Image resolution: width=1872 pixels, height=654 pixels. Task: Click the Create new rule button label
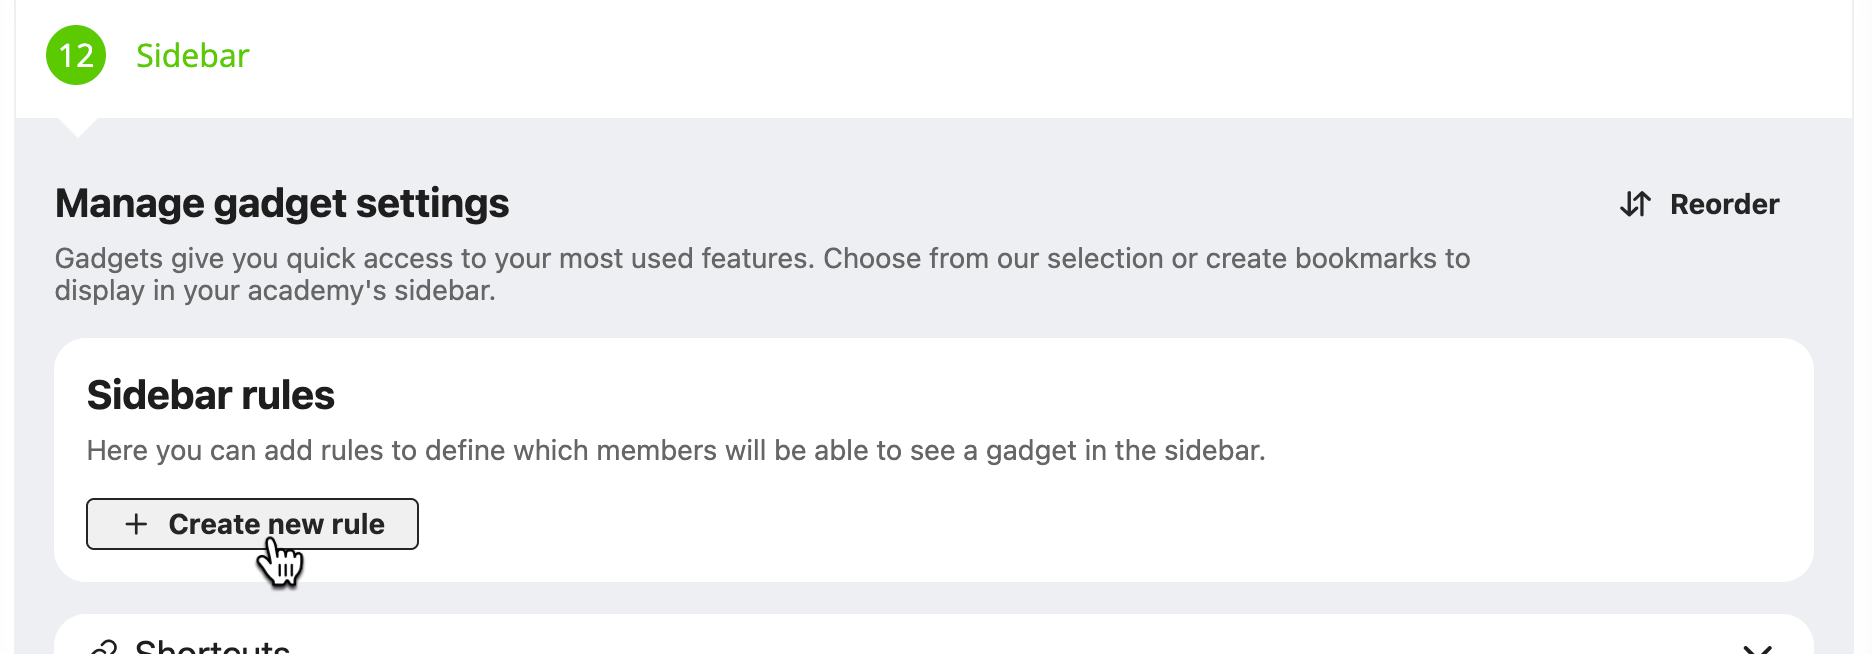(276, 524)
